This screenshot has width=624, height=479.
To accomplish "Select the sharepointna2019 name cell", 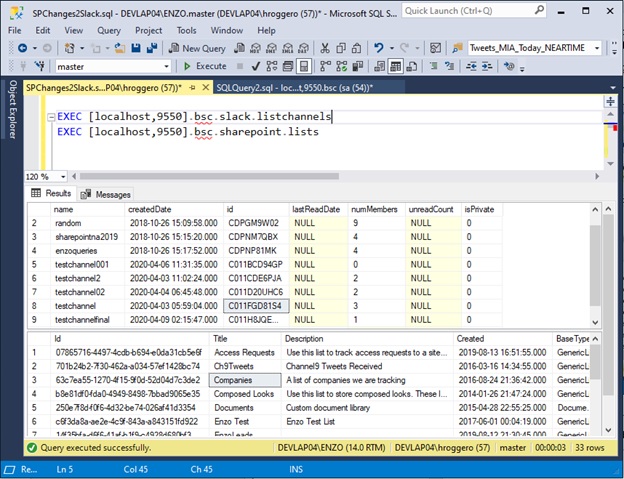I will (87, 237).
